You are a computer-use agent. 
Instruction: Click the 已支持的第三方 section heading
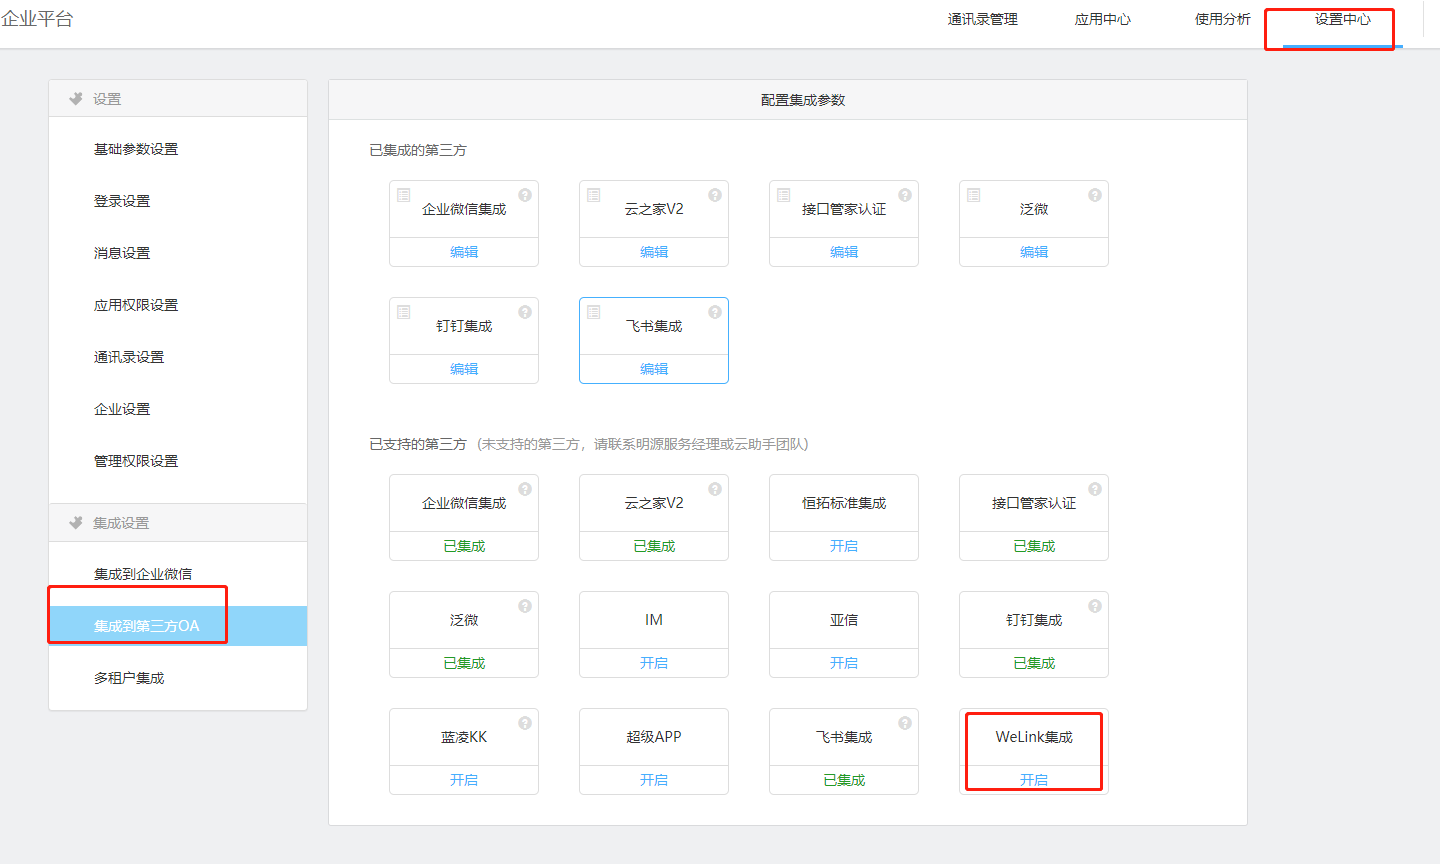coord(418,444)
